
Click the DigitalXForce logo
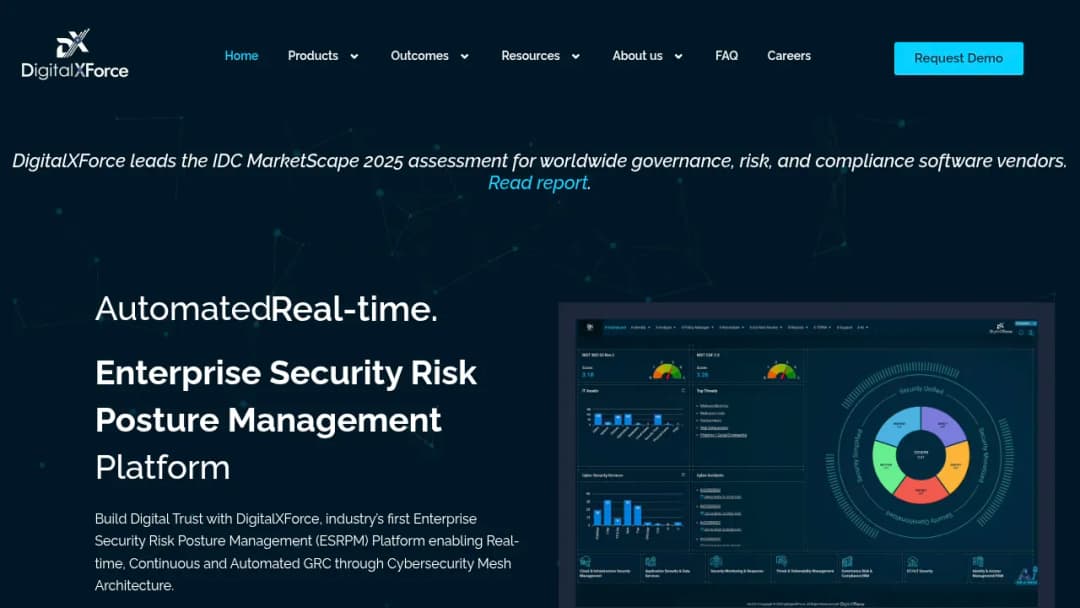click(74, 54)
